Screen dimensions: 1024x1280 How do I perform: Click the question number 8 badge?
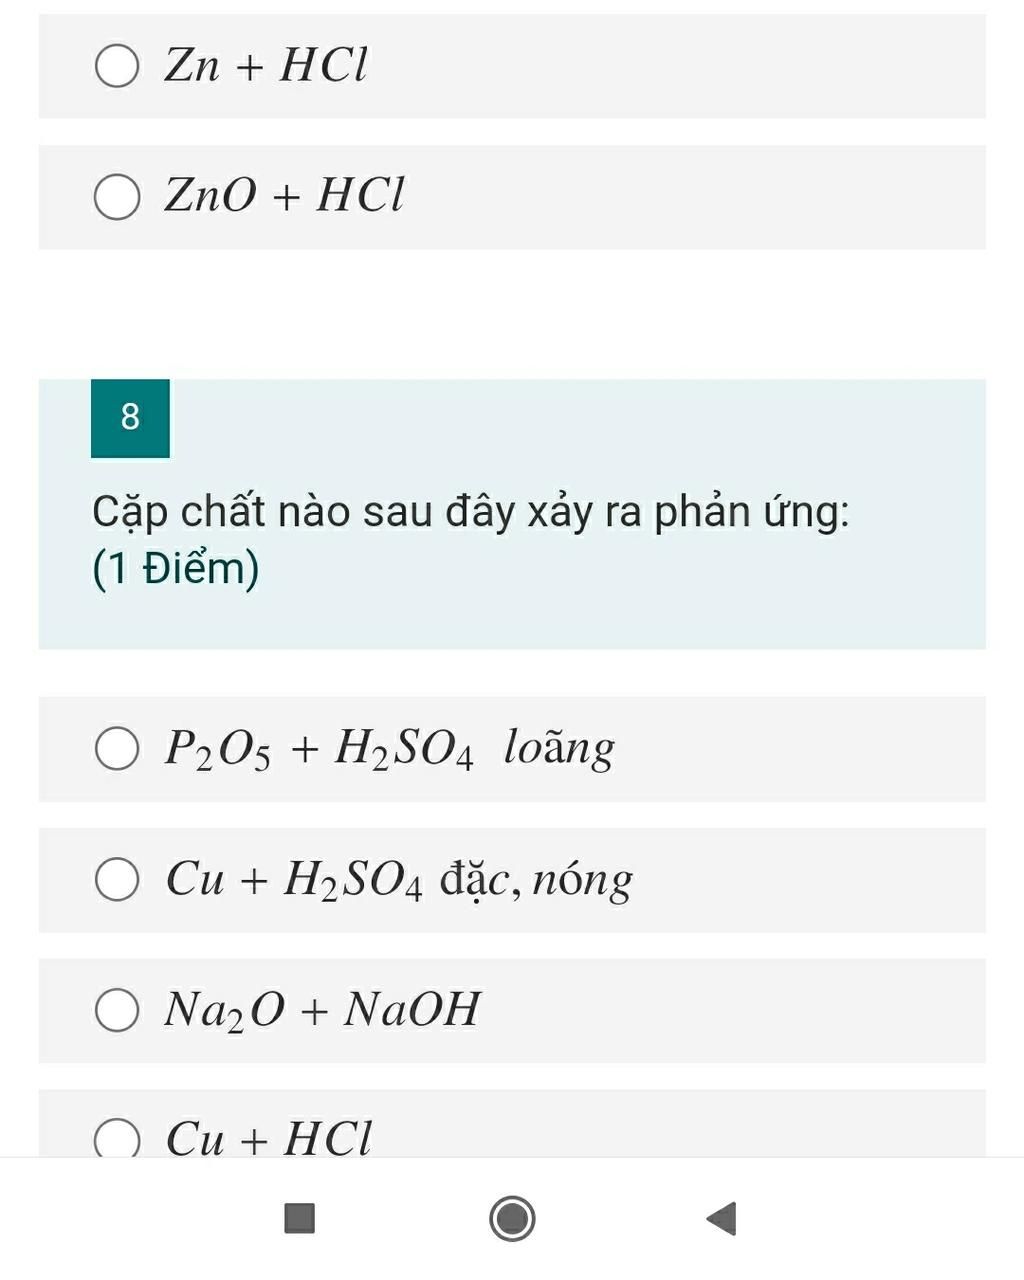coord(130,418)
